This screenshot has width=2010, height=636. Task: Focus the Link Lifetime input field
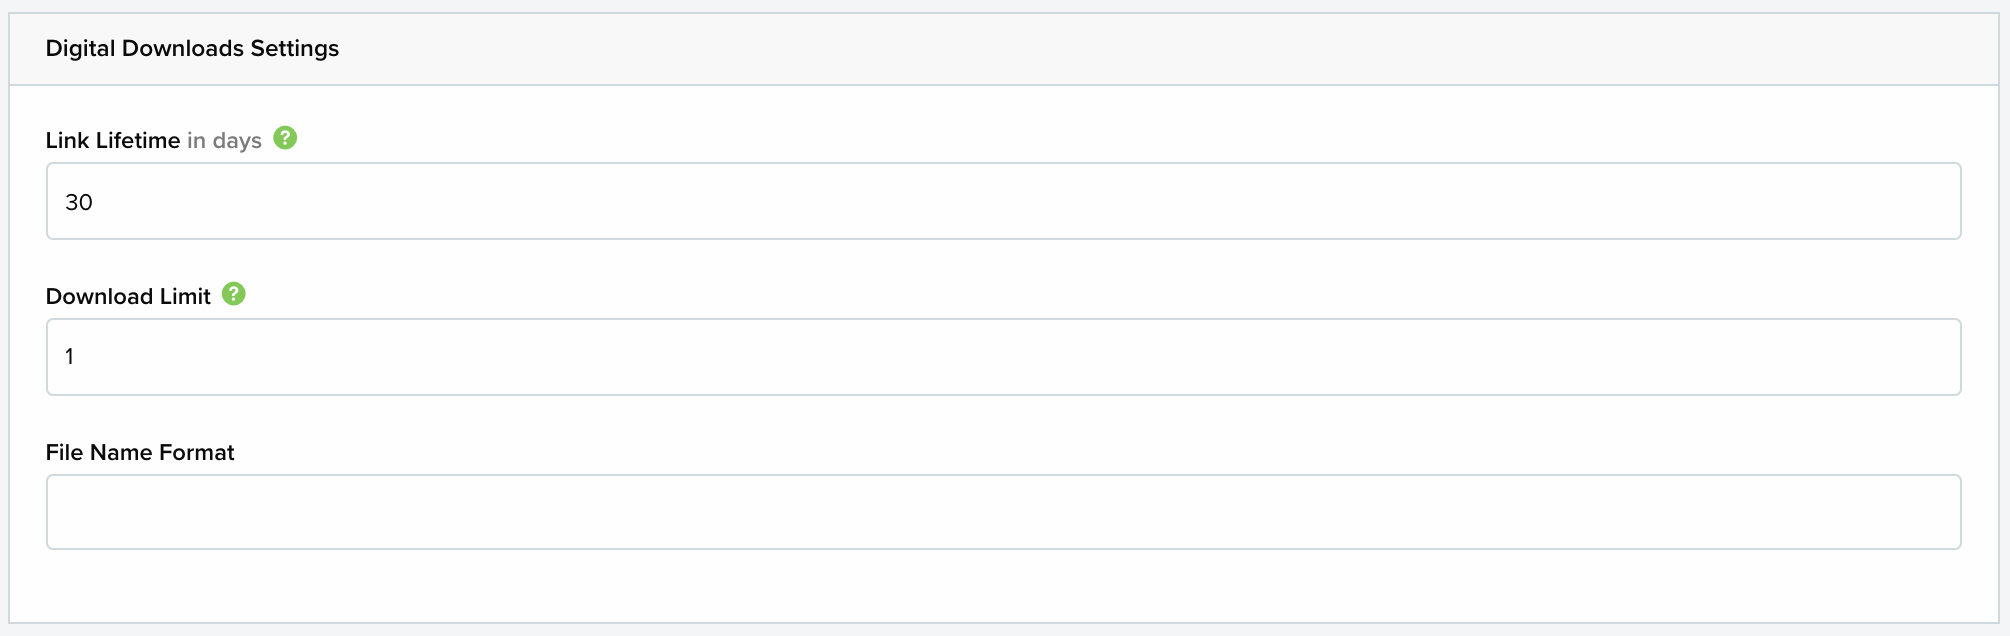tap(1003, 201)
